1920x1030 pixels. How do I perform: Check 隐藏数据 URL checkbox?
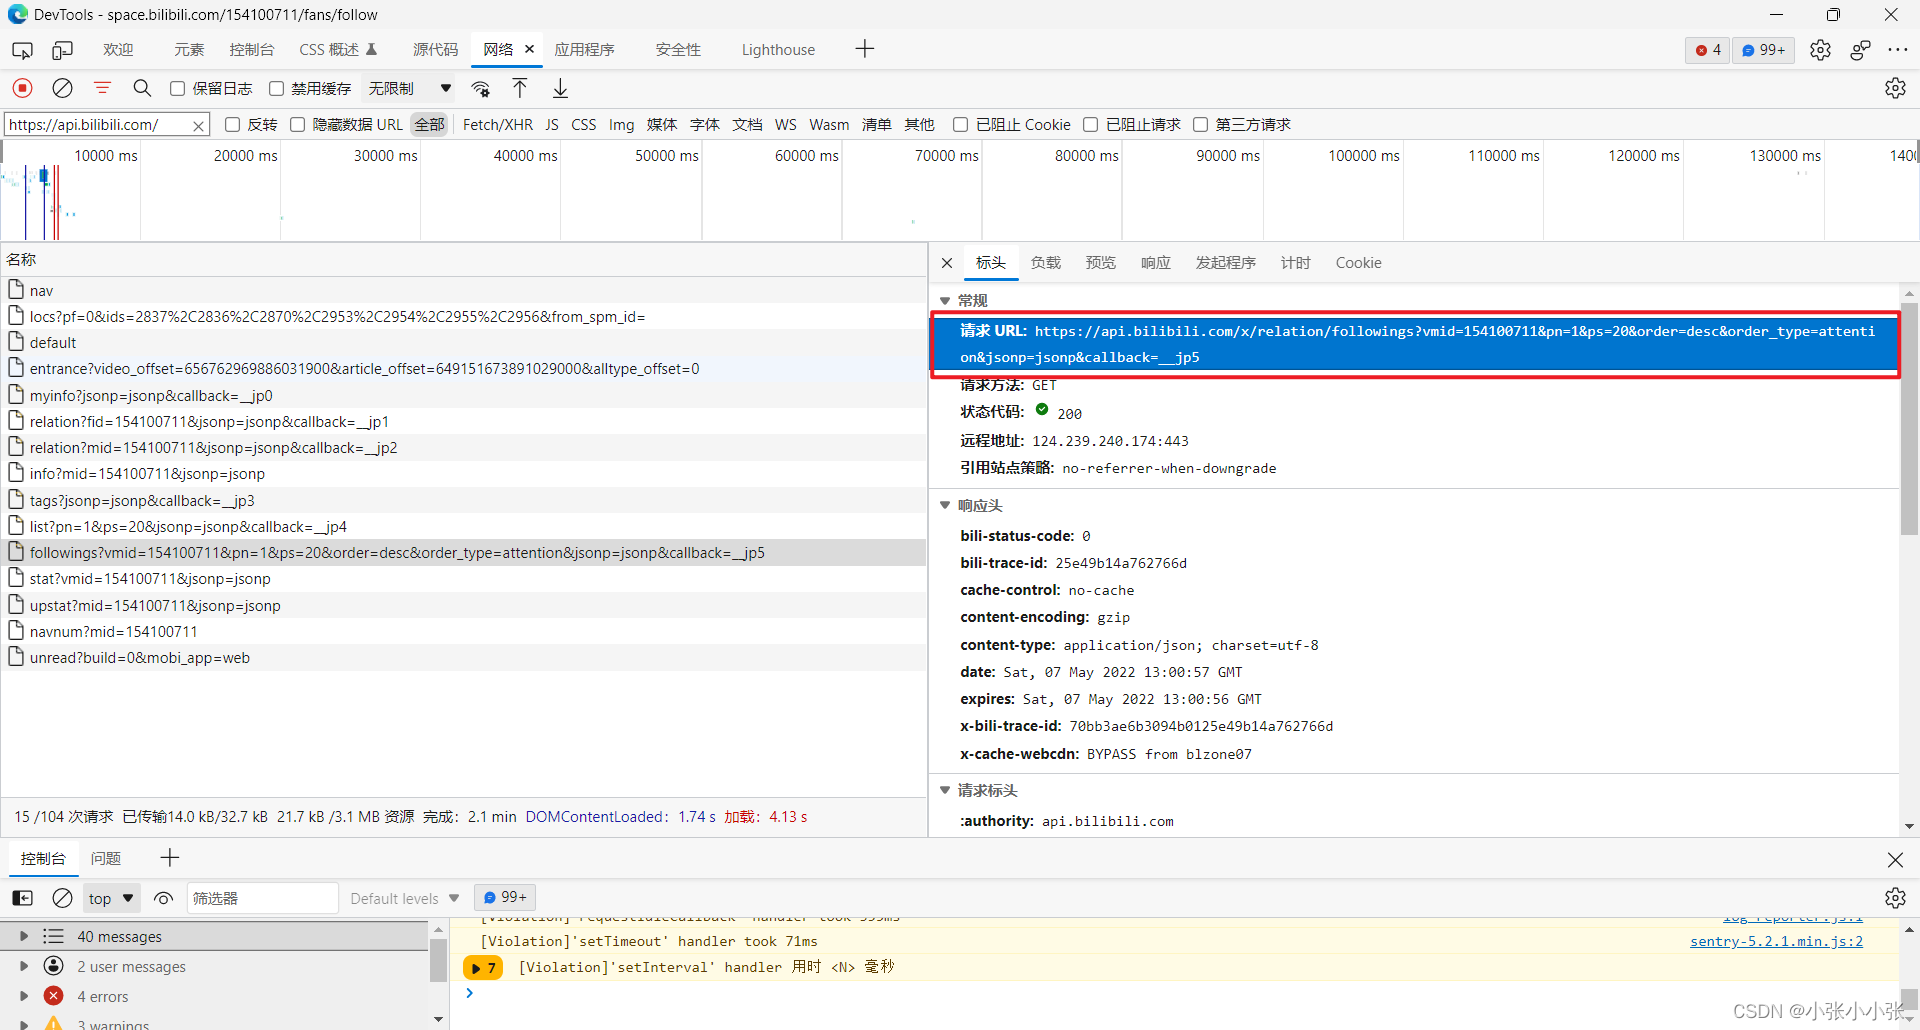pyautogui.click(x=298, y=124)
